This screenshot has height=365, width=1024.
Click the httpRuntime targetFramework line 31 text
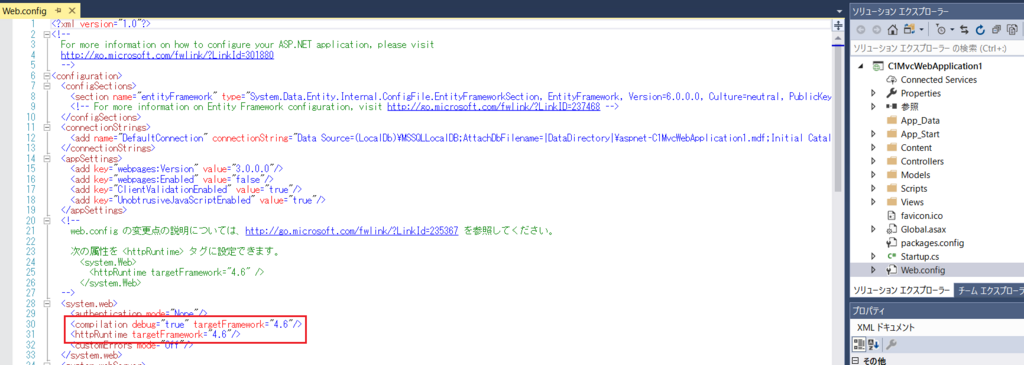(155, 334)
